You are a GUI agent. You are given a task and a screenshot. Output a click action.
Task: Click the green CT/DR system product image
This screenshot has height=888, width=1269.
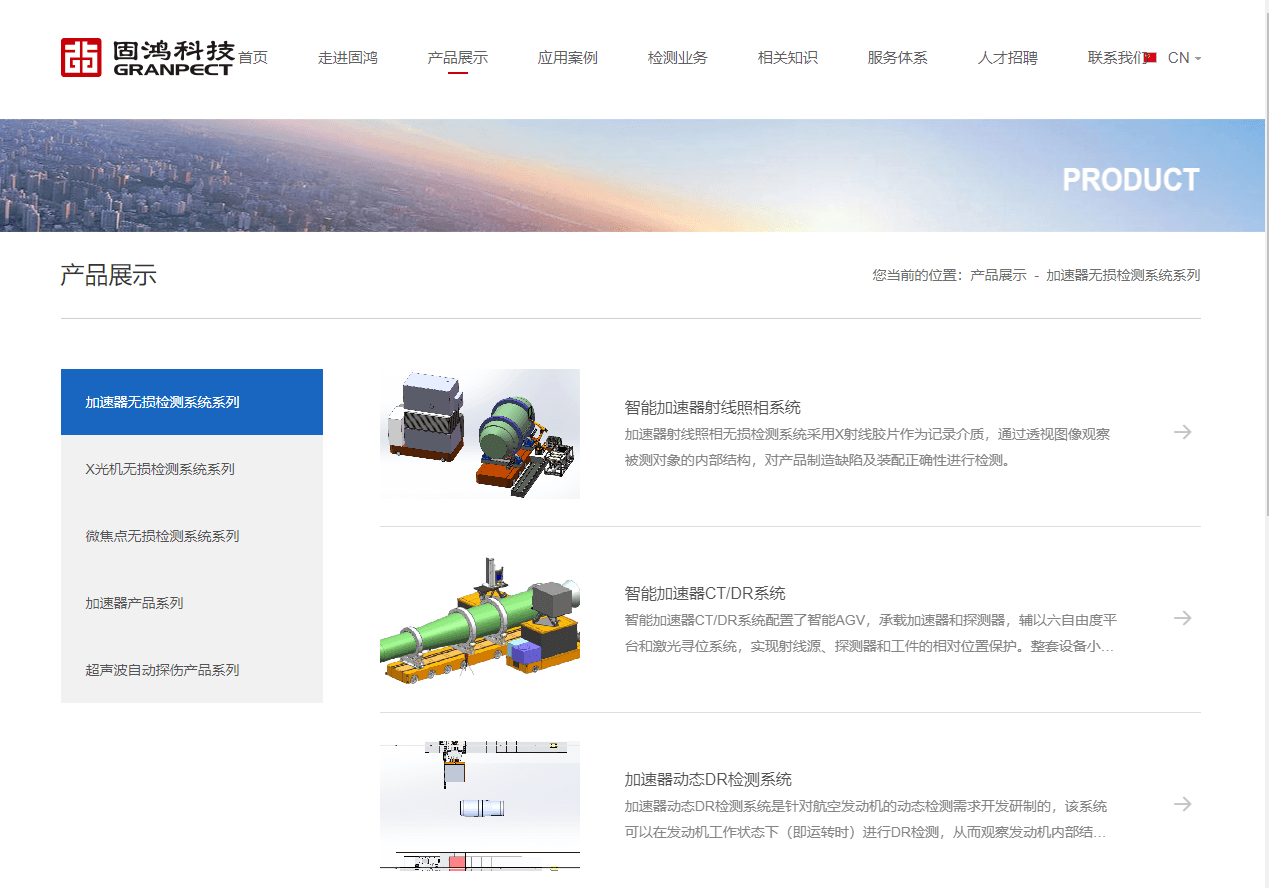(x=479, y=620)
